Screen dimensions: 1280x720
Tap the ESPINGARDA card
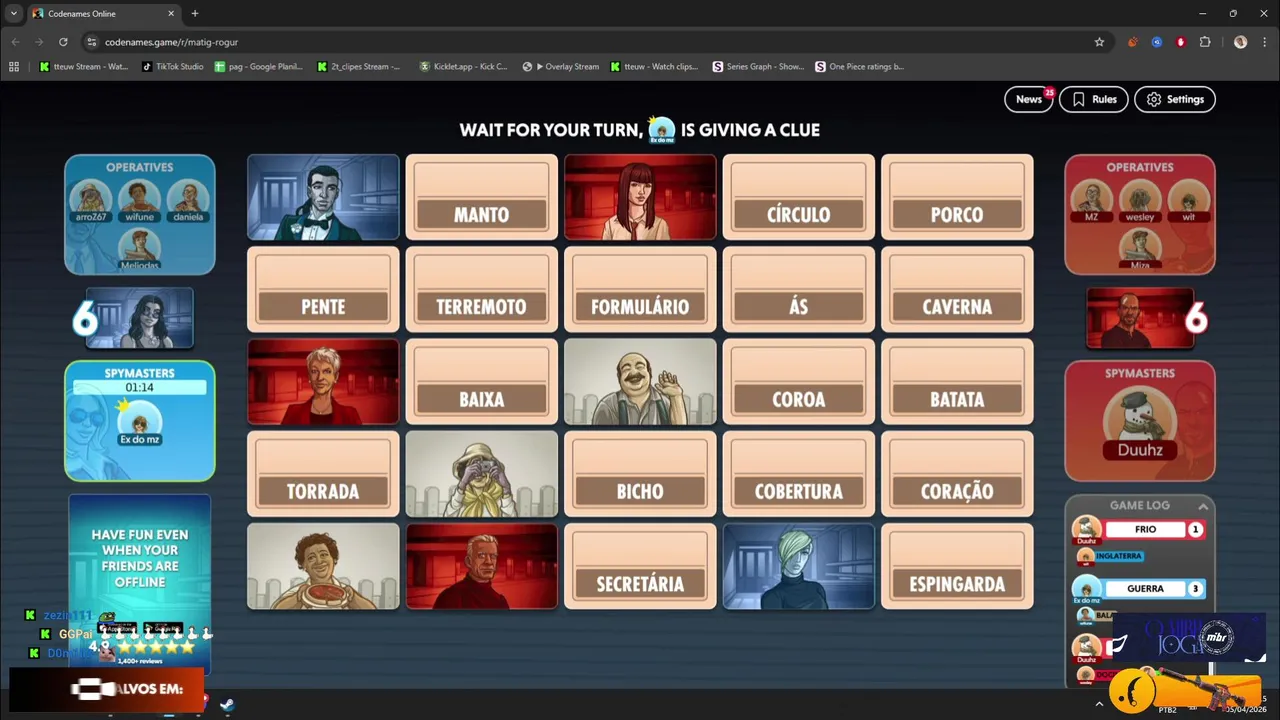click(957, 566)
